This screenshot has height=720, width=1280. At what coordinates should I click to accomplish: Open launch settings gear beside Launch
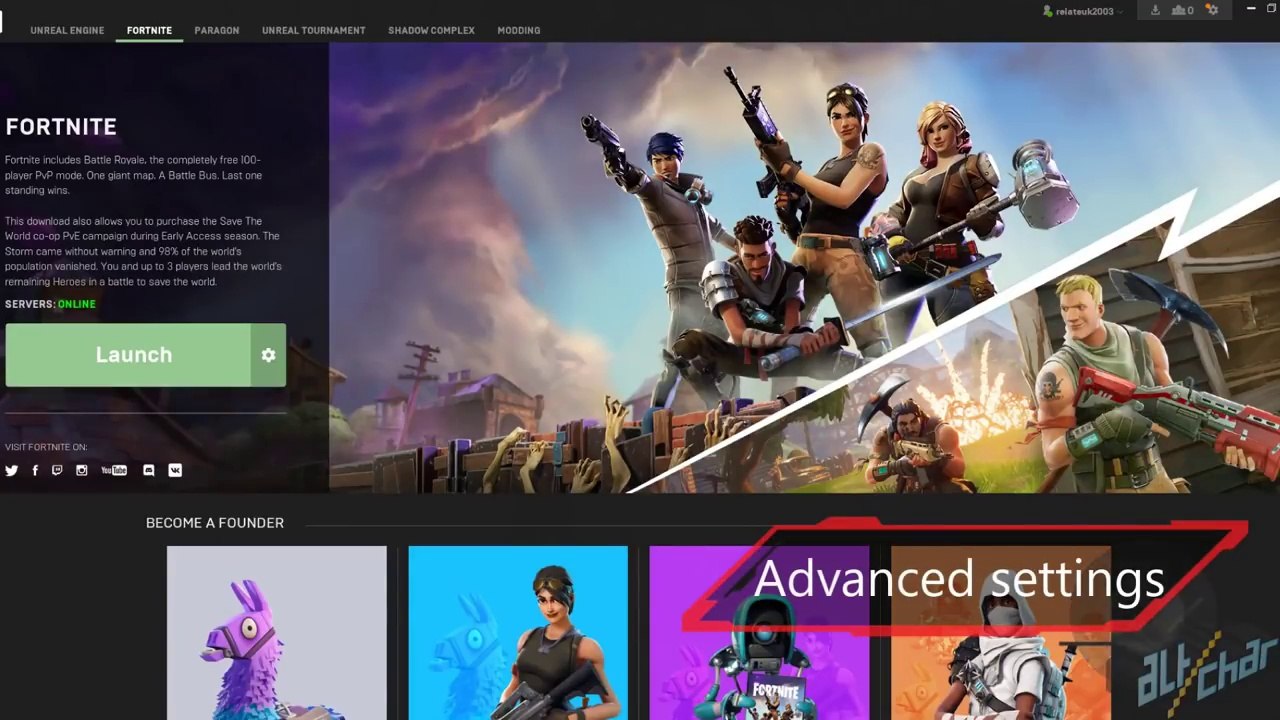coord(268,355)
